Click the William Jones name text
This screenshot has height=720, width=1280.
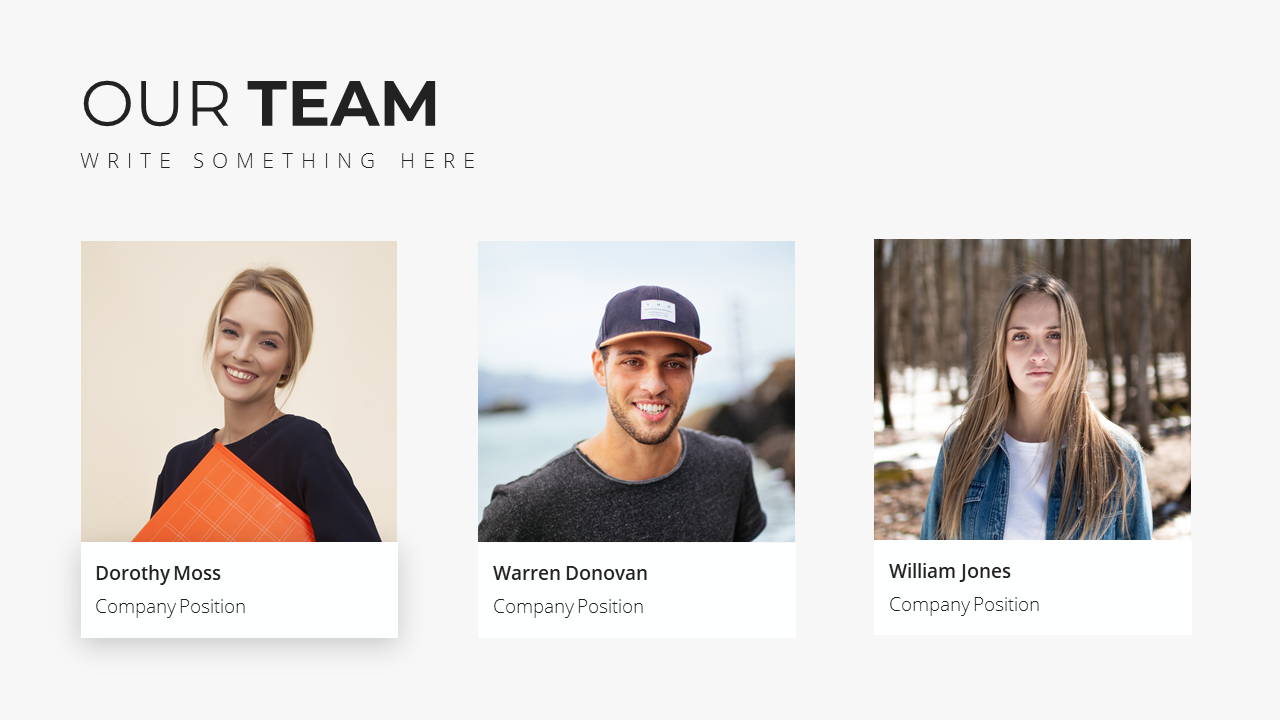click(x=950, y=571)
